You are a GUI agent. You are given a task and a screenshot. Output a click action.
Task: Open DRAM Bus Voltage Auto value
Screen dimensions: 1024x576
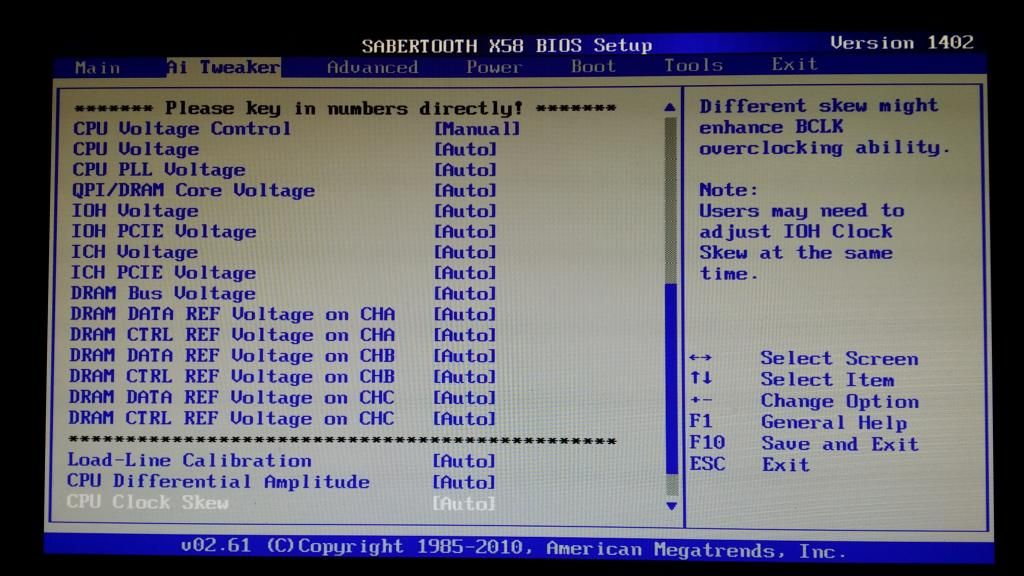point(466,293)
